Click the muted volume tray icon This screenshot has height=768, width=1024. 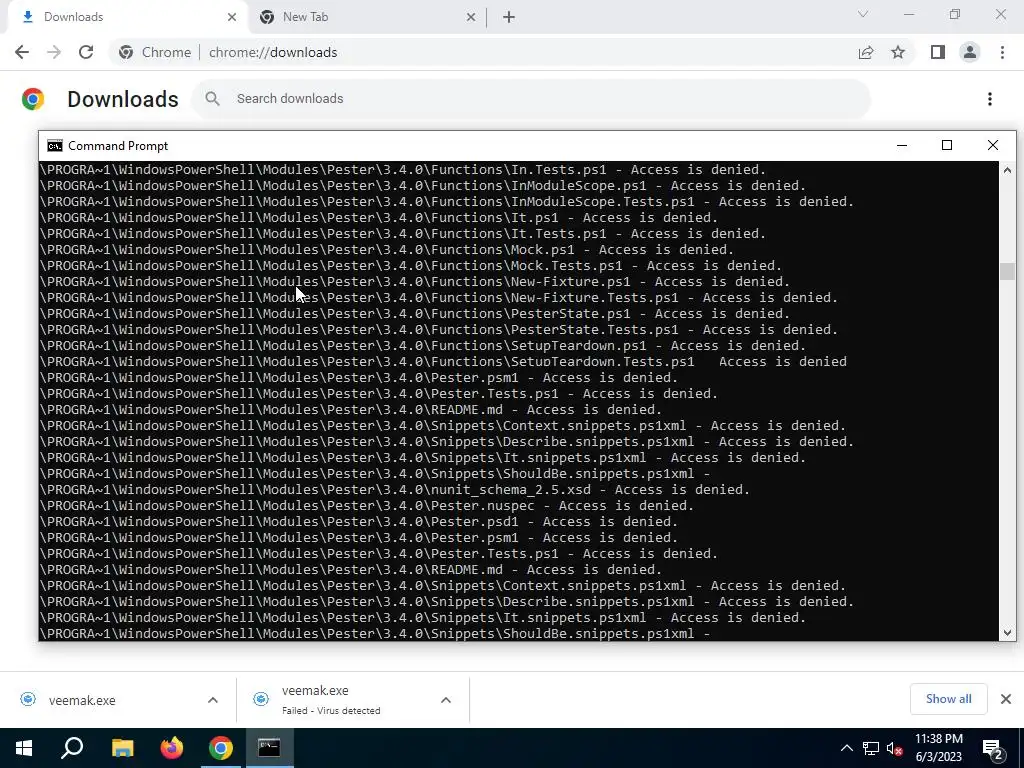point(895,748)
